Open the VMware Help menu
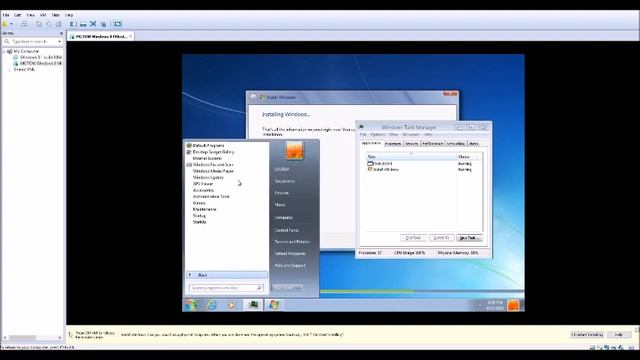This screenshot has width=640, height=360. [69, 15]
